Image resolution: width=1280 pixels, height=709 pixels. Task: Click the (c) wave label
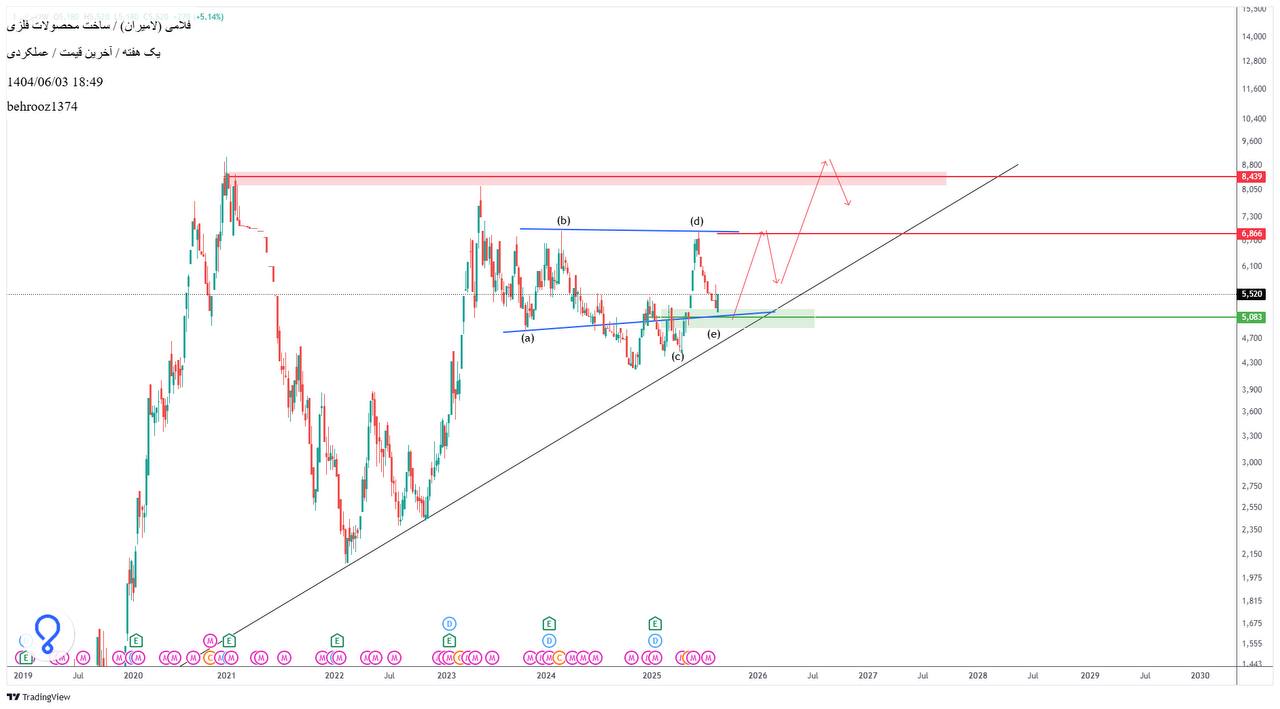pos(677,357)
